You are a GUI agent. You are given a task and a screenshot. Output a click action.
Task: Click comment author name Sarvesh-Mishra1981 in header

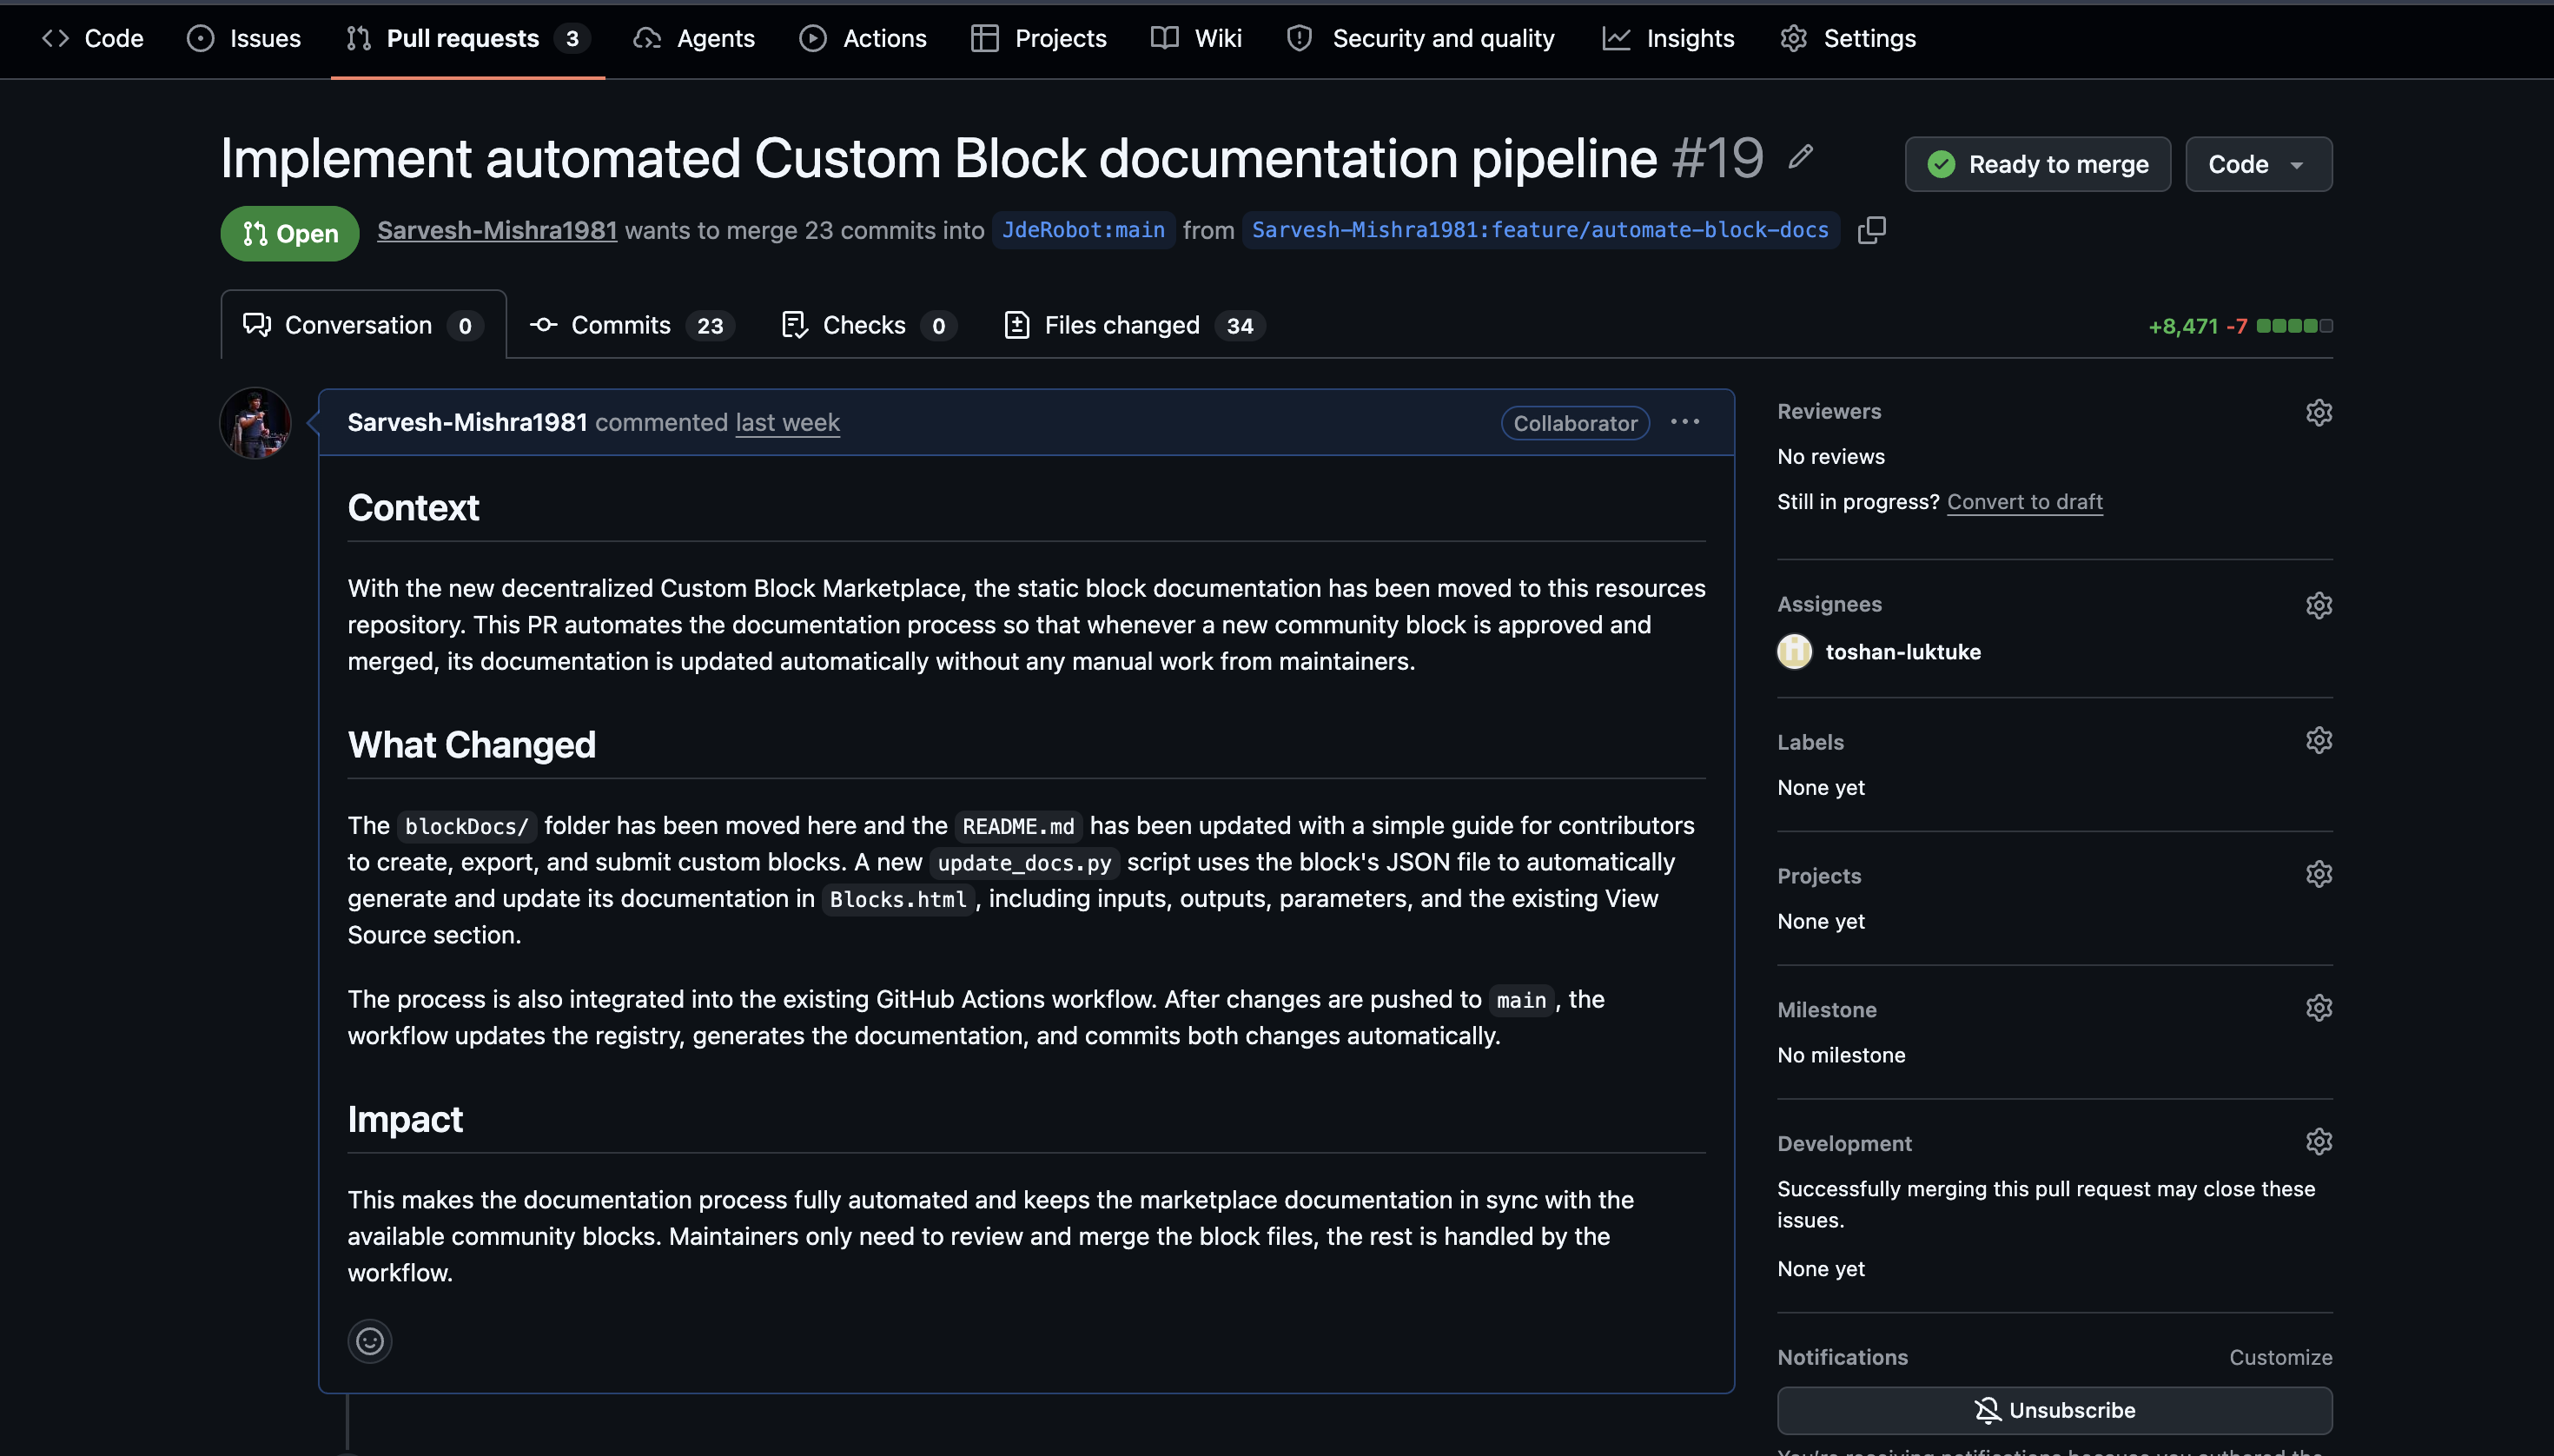[x=467, y=422]
